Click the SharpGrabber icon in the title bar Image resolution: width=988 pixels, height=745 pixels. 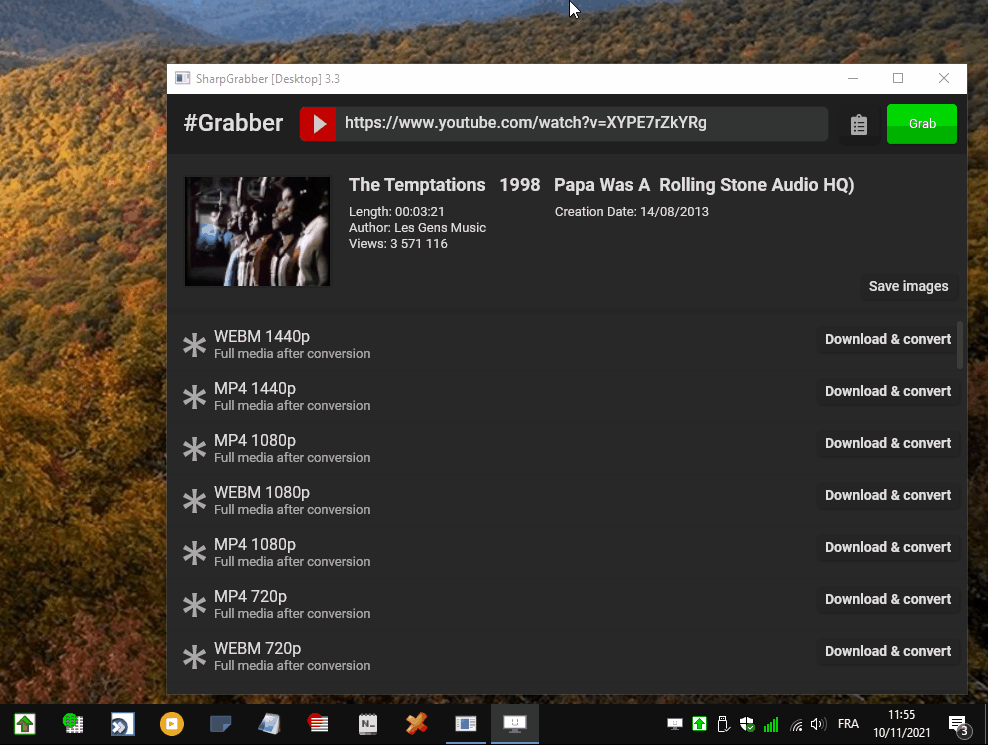[x=183, y=78]
